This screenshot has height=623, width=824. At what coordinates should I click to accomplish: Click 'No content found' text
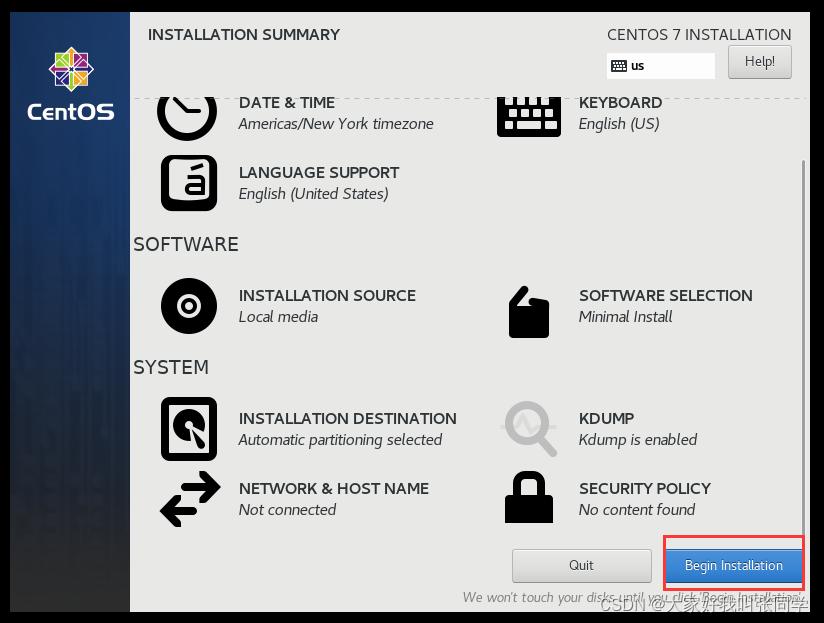pyautogui.click(x=637, y=510)
